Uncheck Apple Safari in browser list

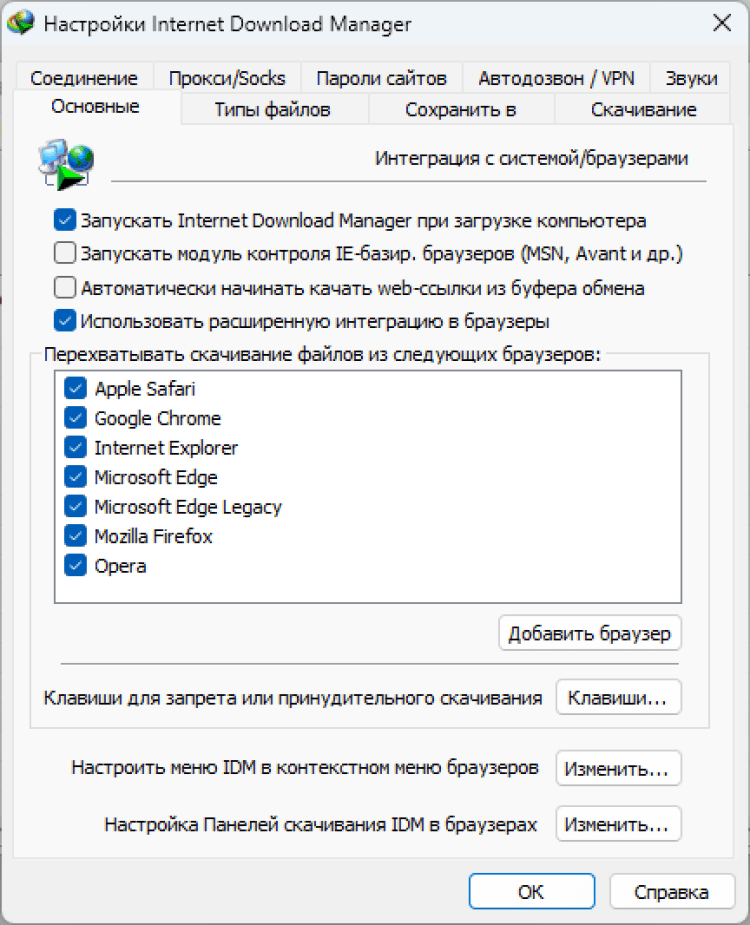coord(76,388)
